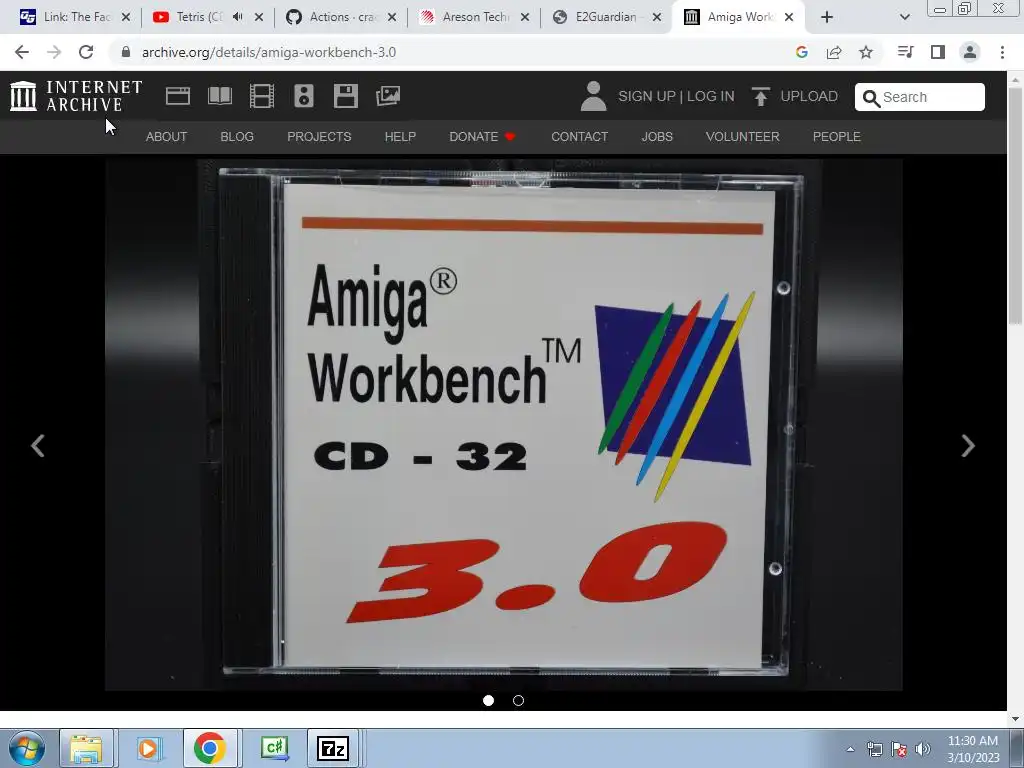Reload the page with refresh button

(x=86, y=52)
